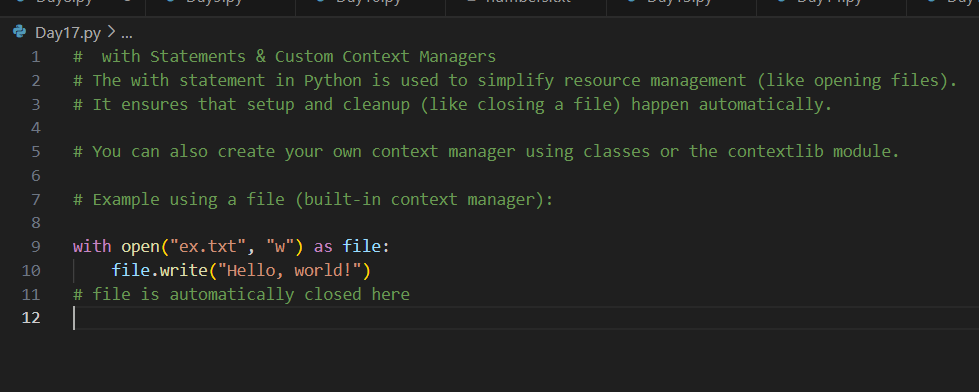Image resolution: width=979 pixels, height=392 pixels.
Task: Click line number 3 in the gutter
Action: [x=35, y=104]
